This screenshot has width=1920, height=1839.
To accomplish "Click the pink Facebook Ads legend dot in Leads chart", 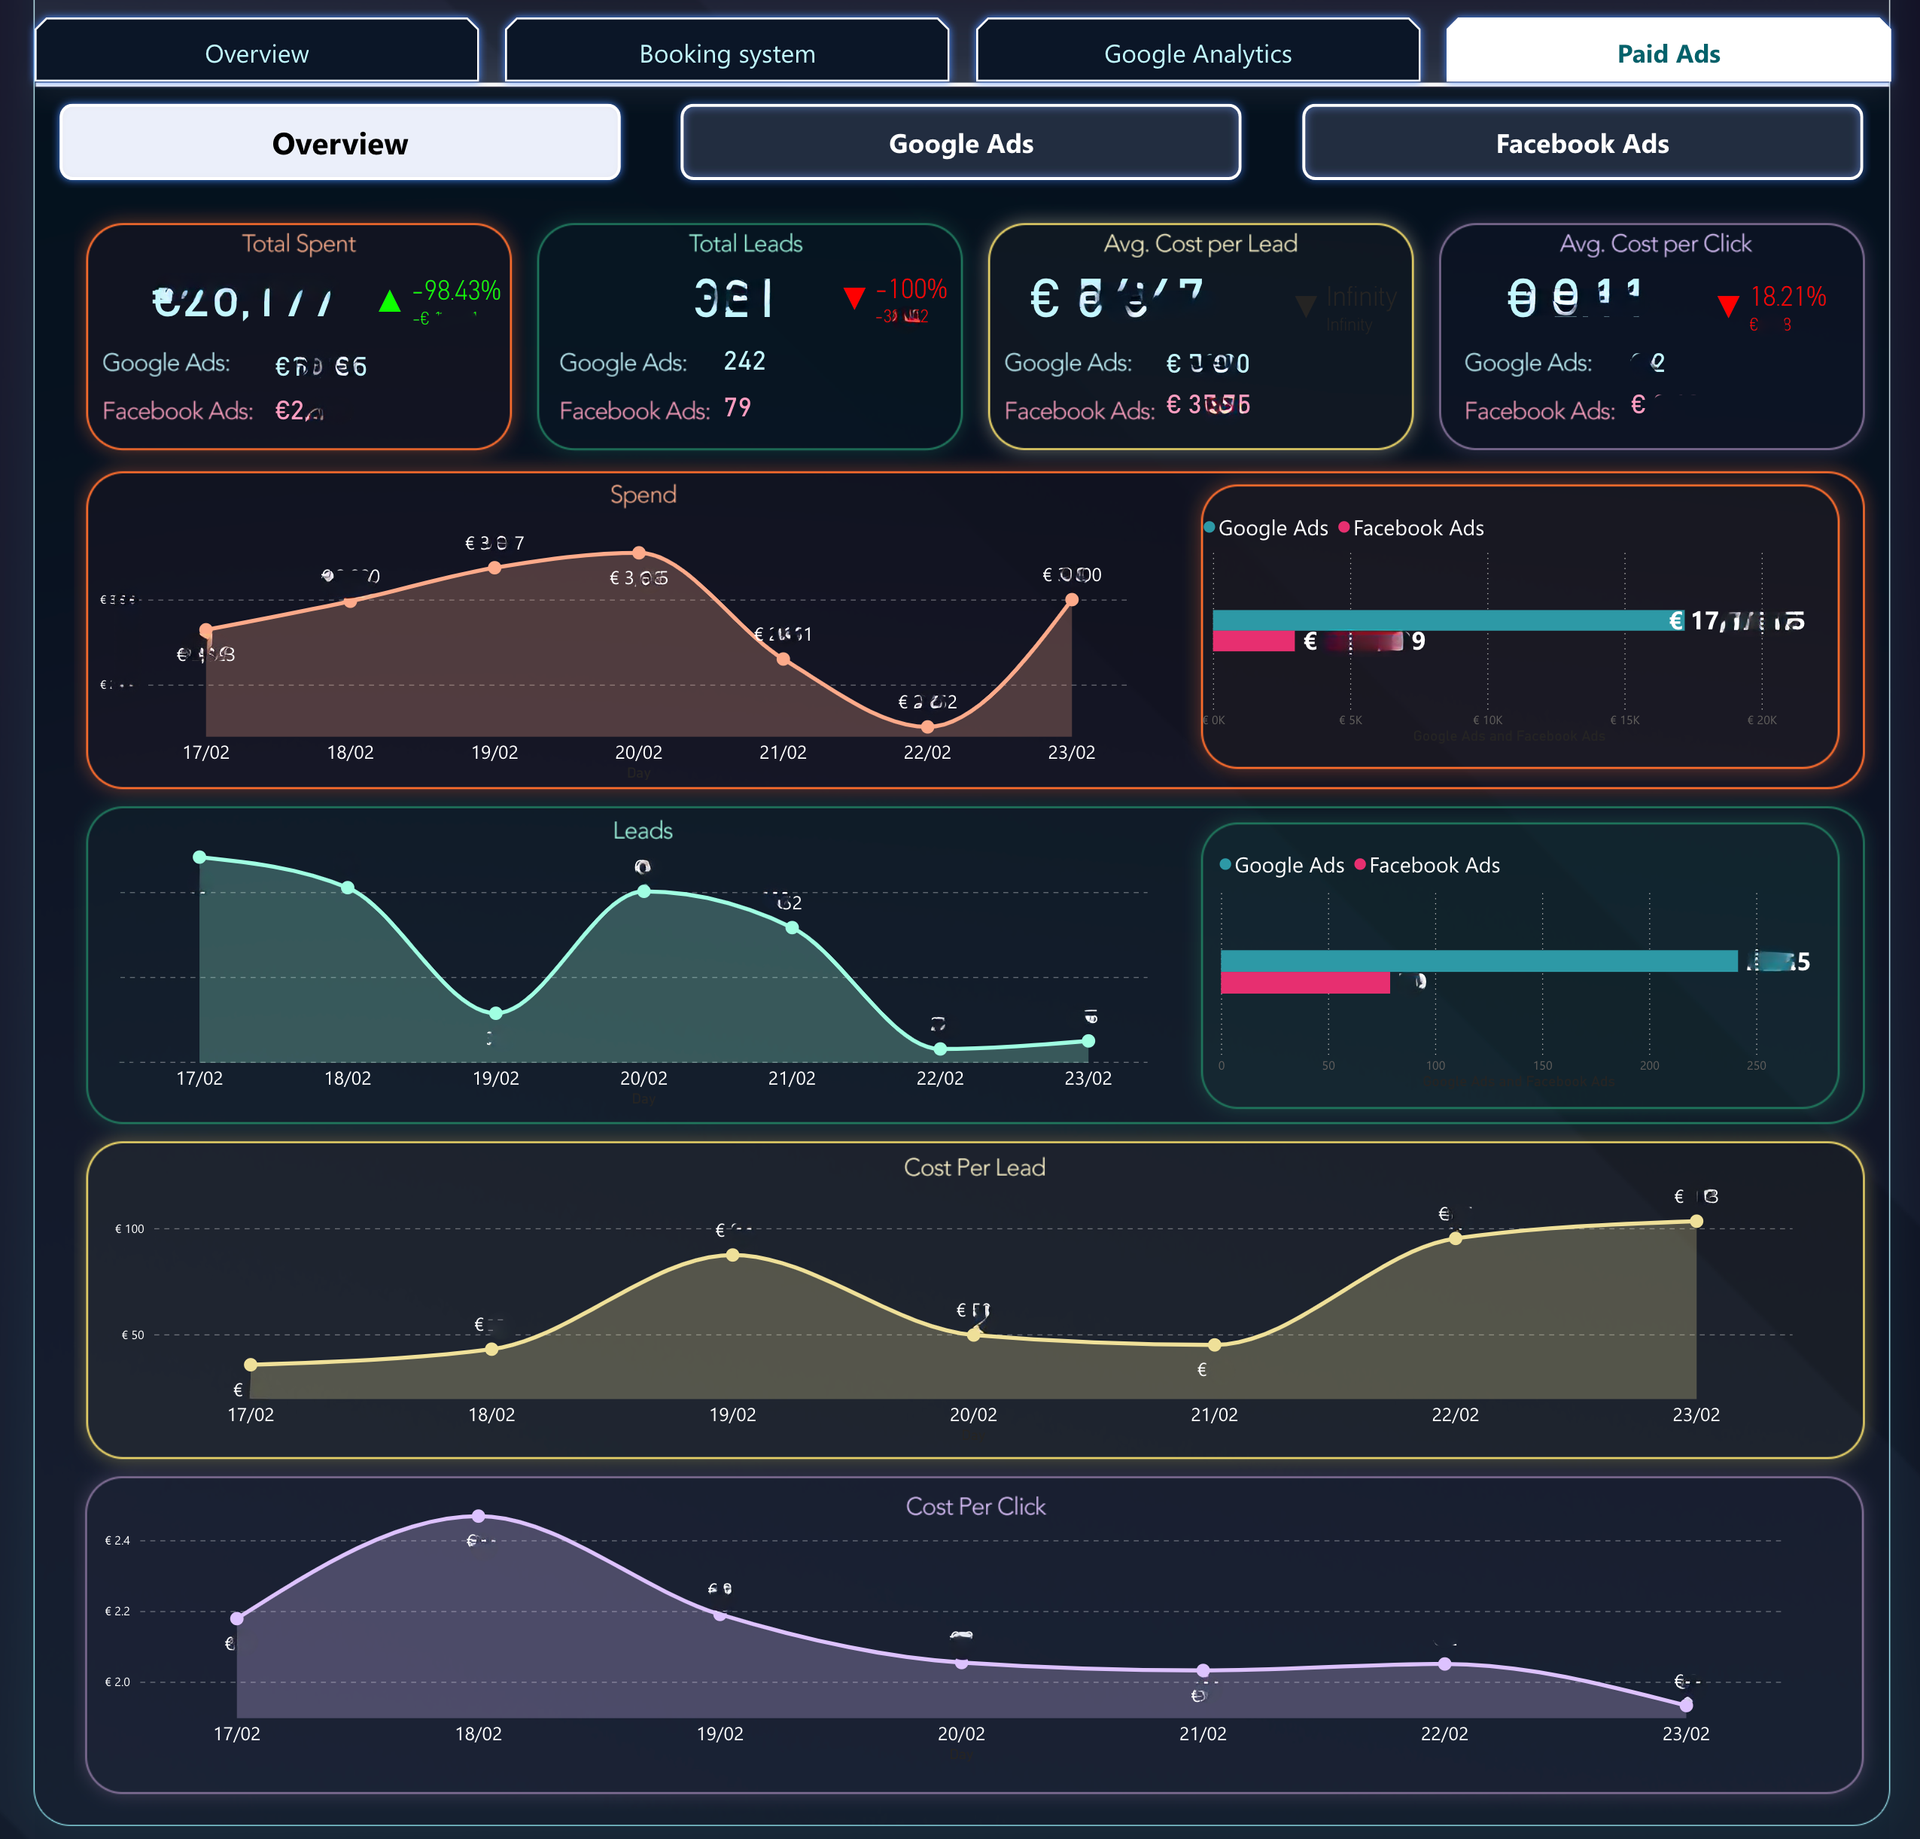I will coord(1360,864).
